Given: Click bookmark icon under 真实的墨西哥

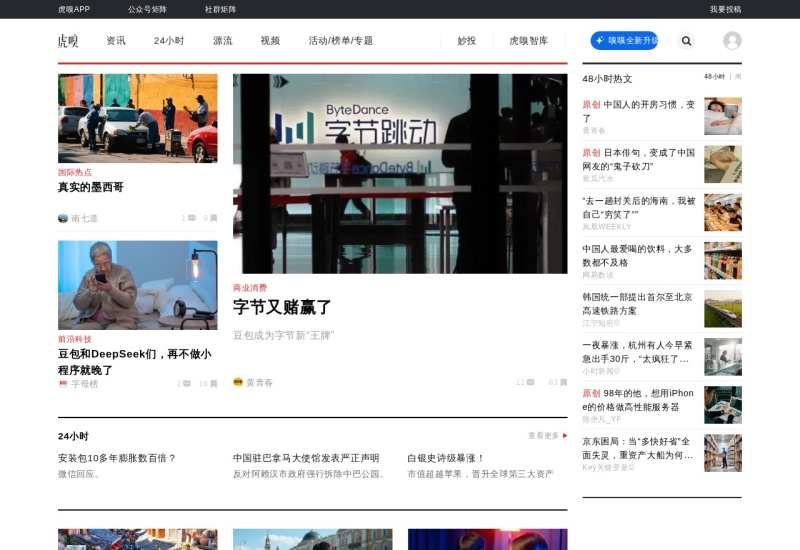Looking at the screenshot, I should (214, 218).
